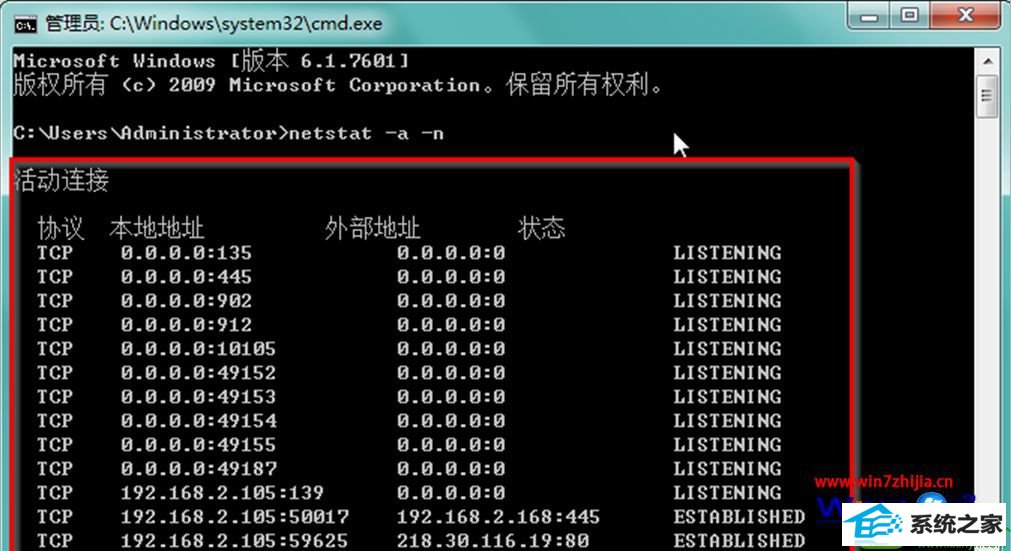Click local address 0.0.0.0:49154
Screen dimensions: 1011x551
click(x=199, y=421)
